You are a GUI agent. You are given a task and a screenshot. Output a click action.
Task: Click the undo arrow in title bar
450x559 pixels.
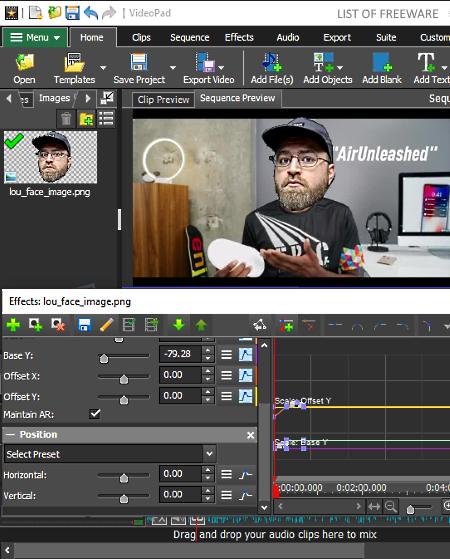[x=91, y=13]
